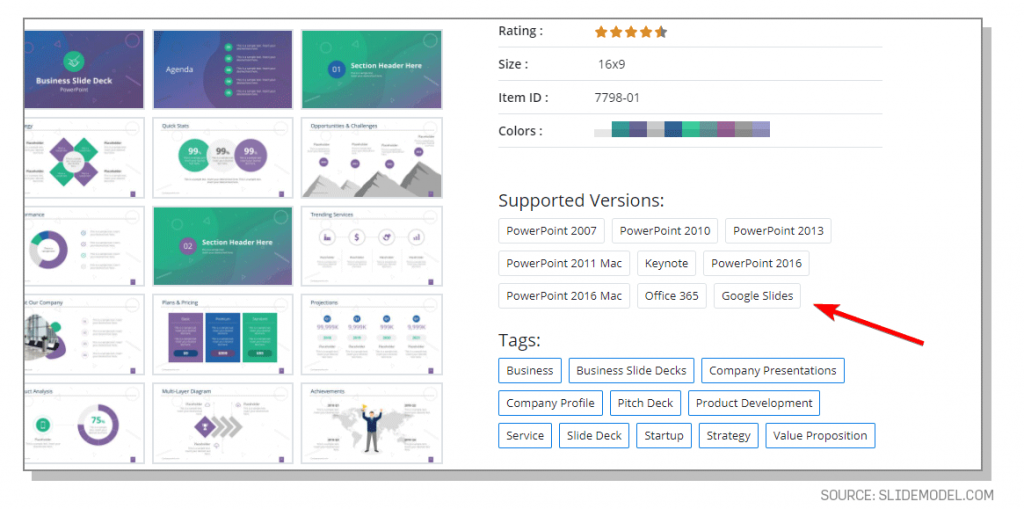Click the Tags heading

coord(520,340)
